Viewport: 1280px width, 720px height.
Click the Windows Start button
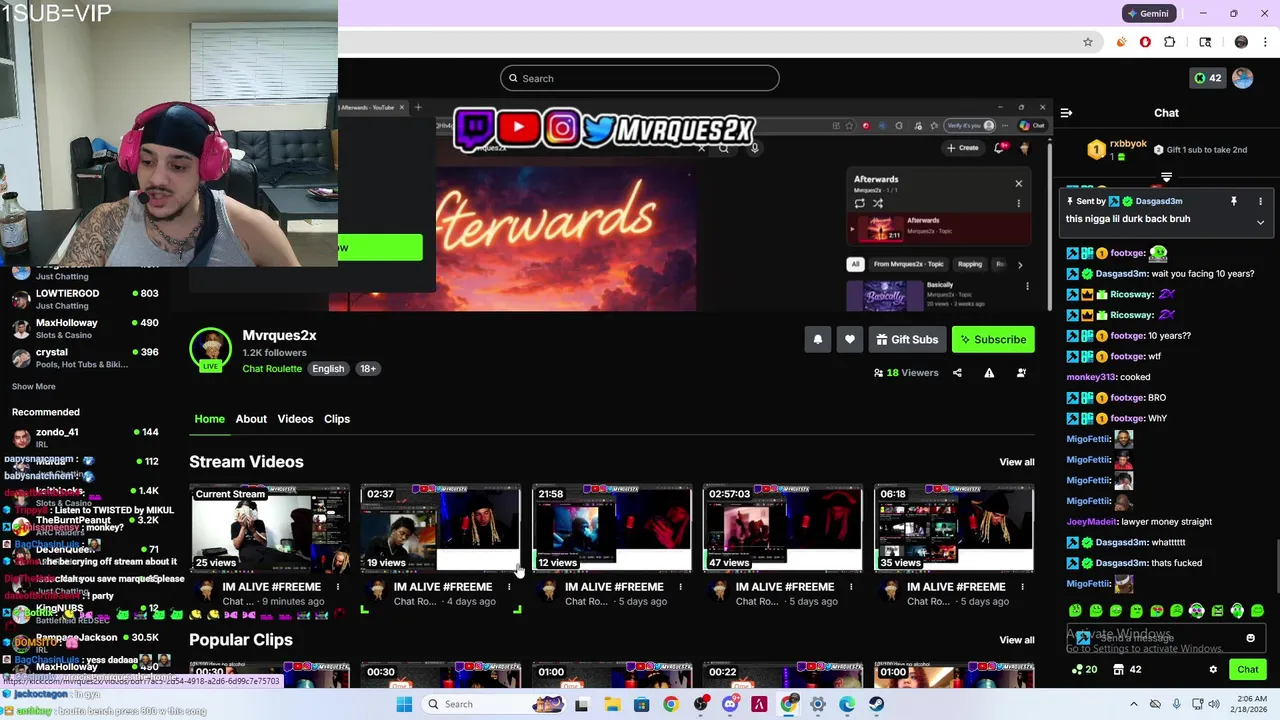404,704
